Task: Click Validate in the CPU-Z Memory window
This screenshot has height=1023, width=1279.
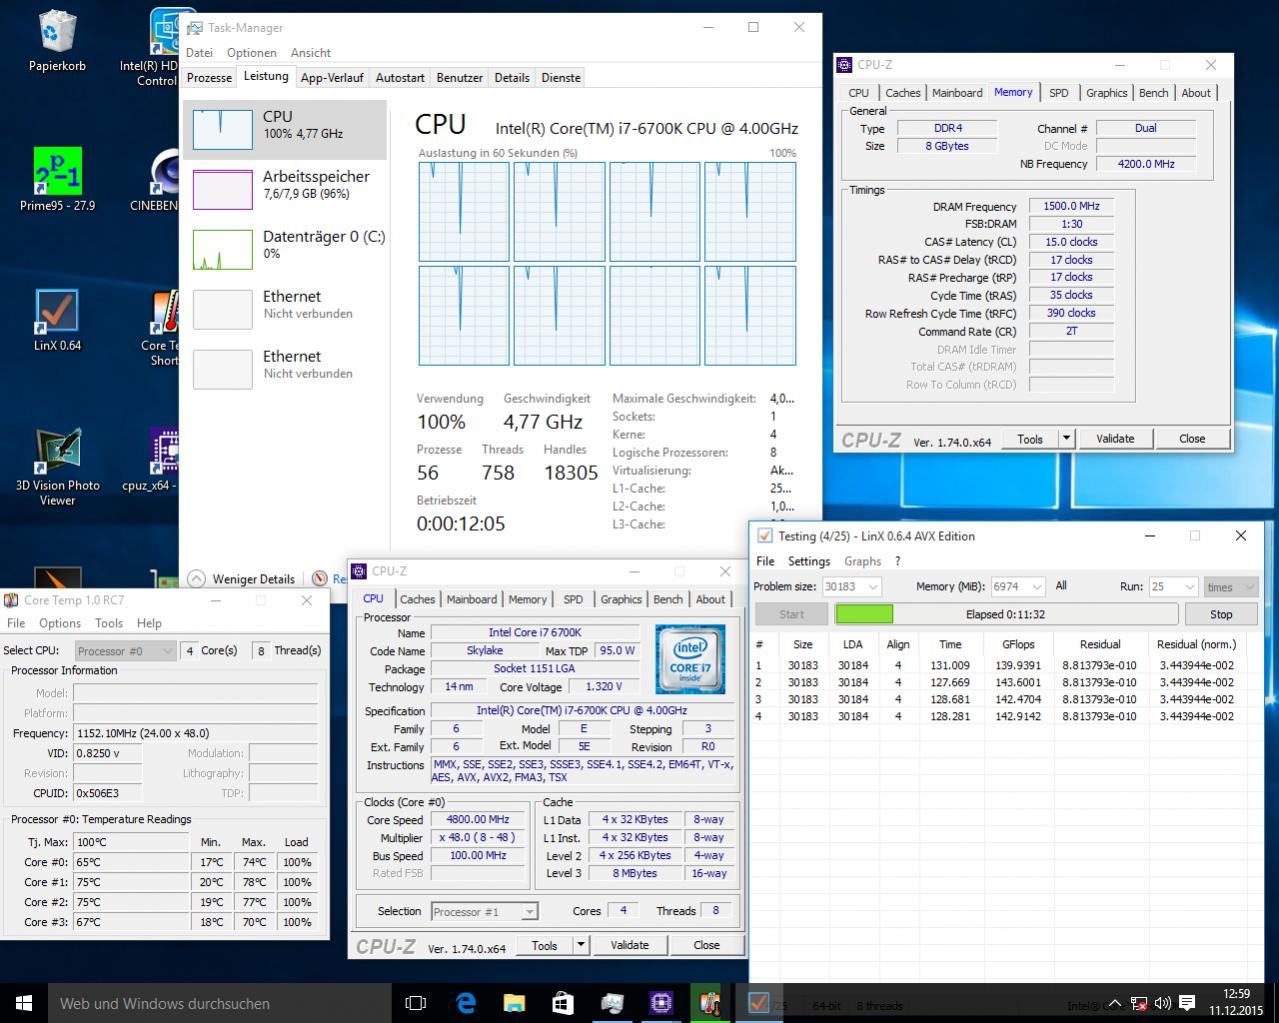Action: pos(1115,439)
